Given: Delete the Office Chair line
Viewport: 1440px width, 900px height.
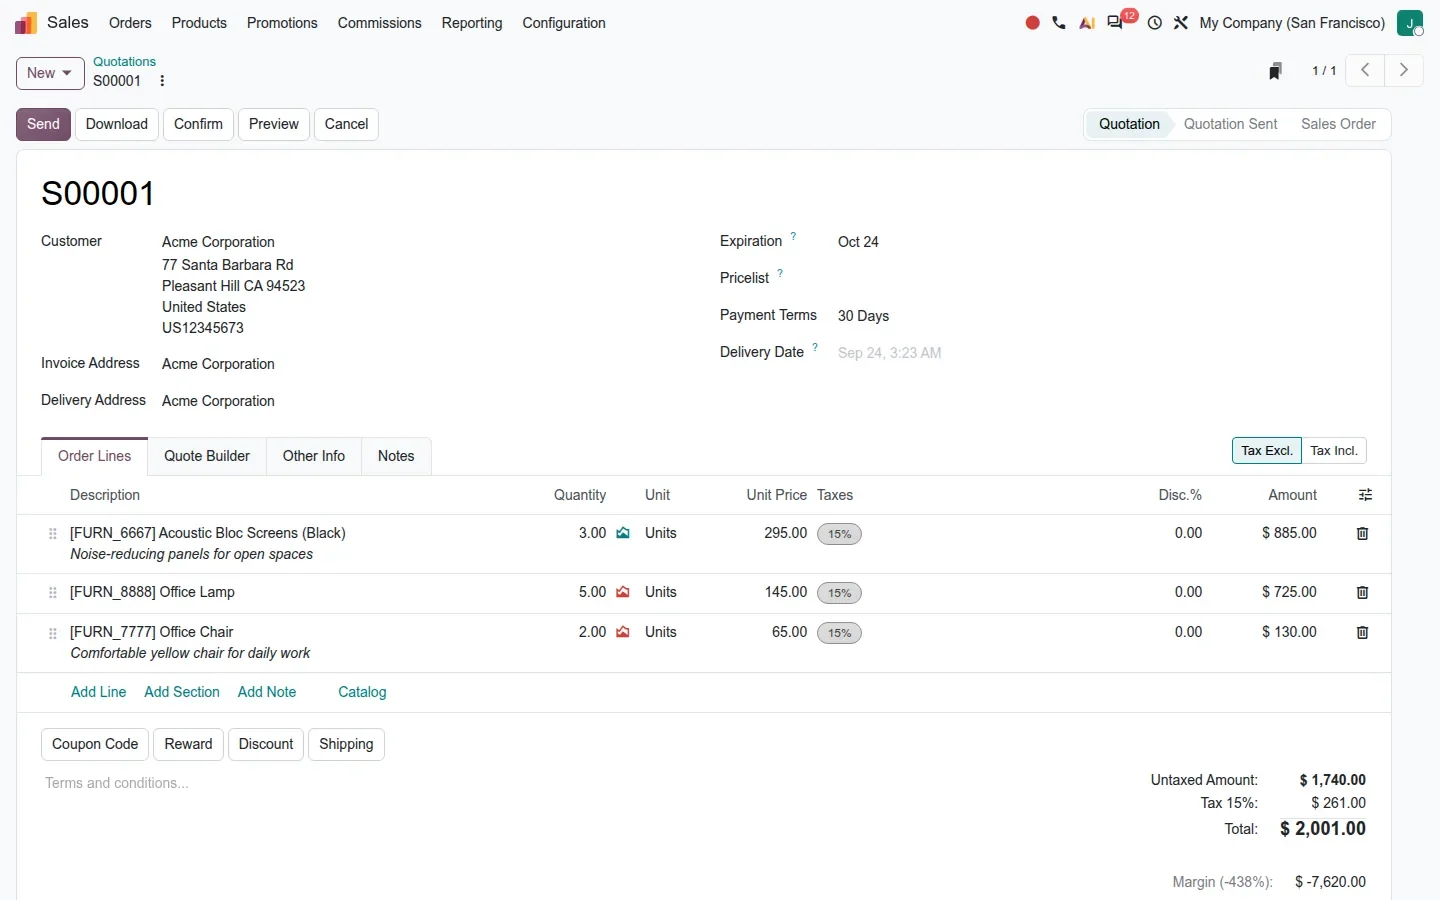Looking at the screenshot, I should tap(1362, 632).
